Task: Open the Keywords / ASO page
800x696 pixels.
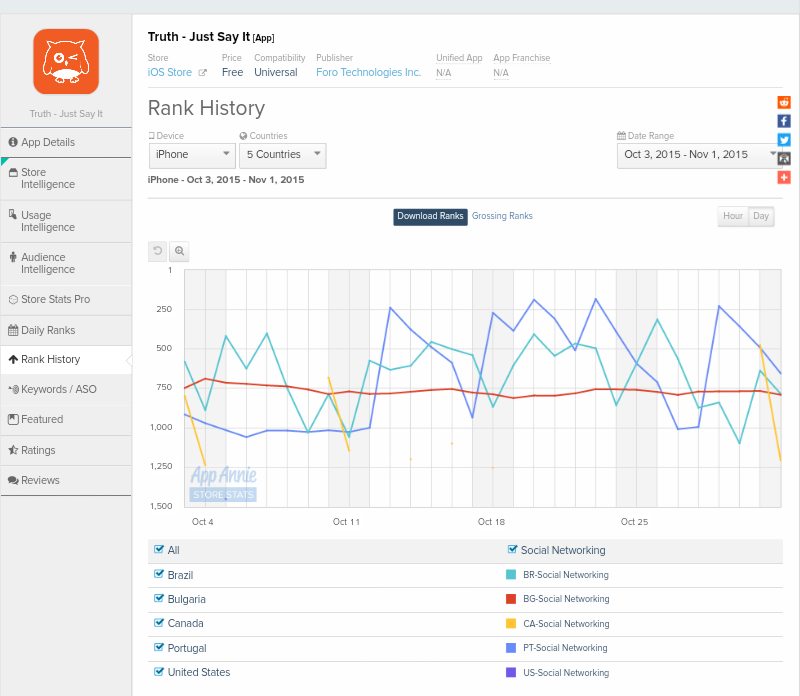Action: coord(66,389)
